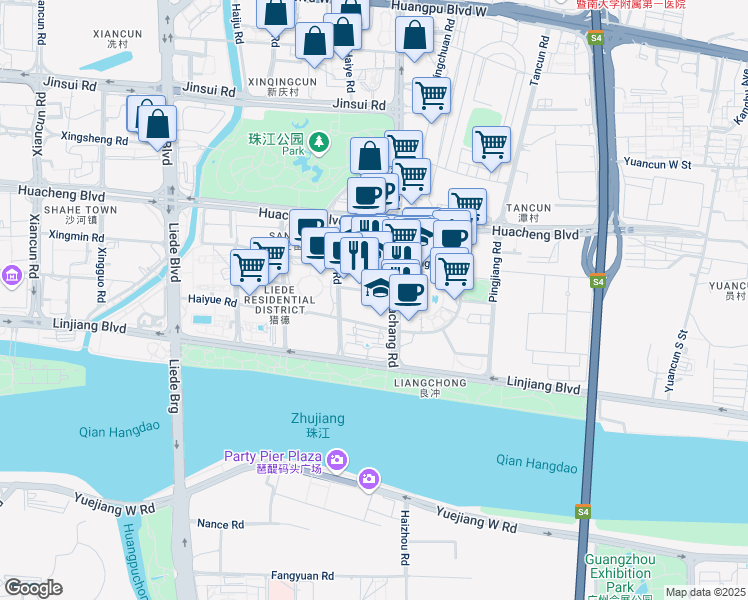Click the graduation cap marker near Liede district

click(x=377, y=291)
